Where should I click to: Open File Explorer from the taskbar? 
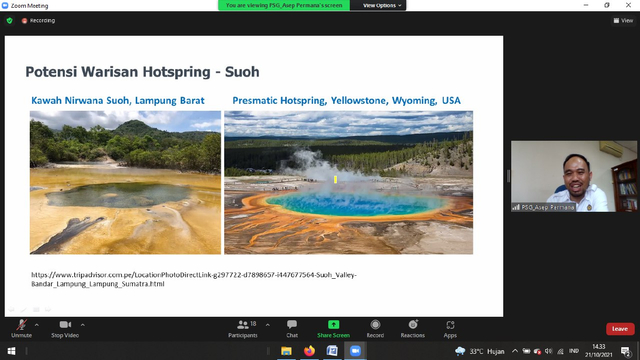click(287, 351)
